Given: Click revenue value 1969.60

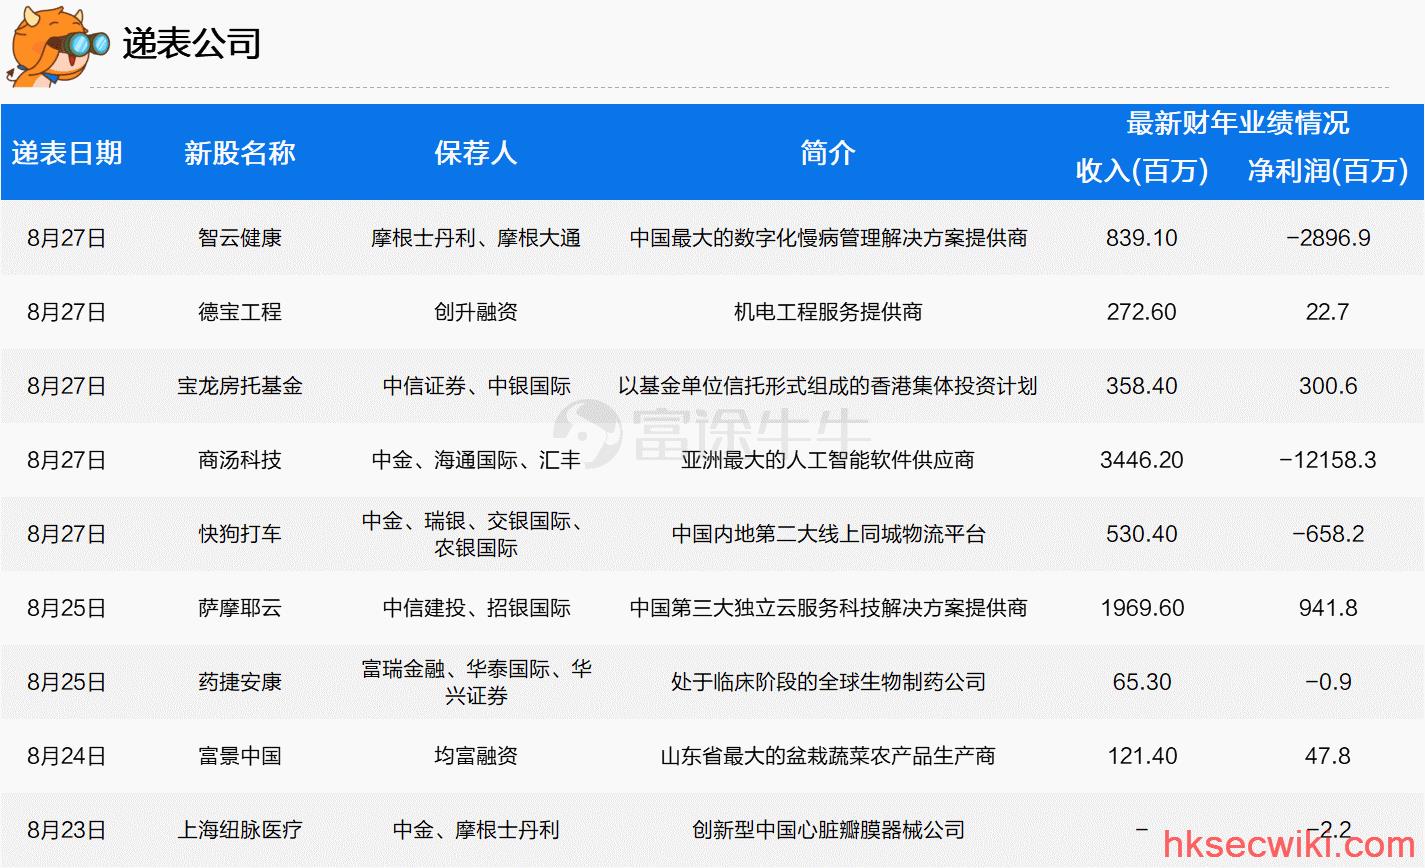Looking at the screenshot, I should coord(1142,608).
